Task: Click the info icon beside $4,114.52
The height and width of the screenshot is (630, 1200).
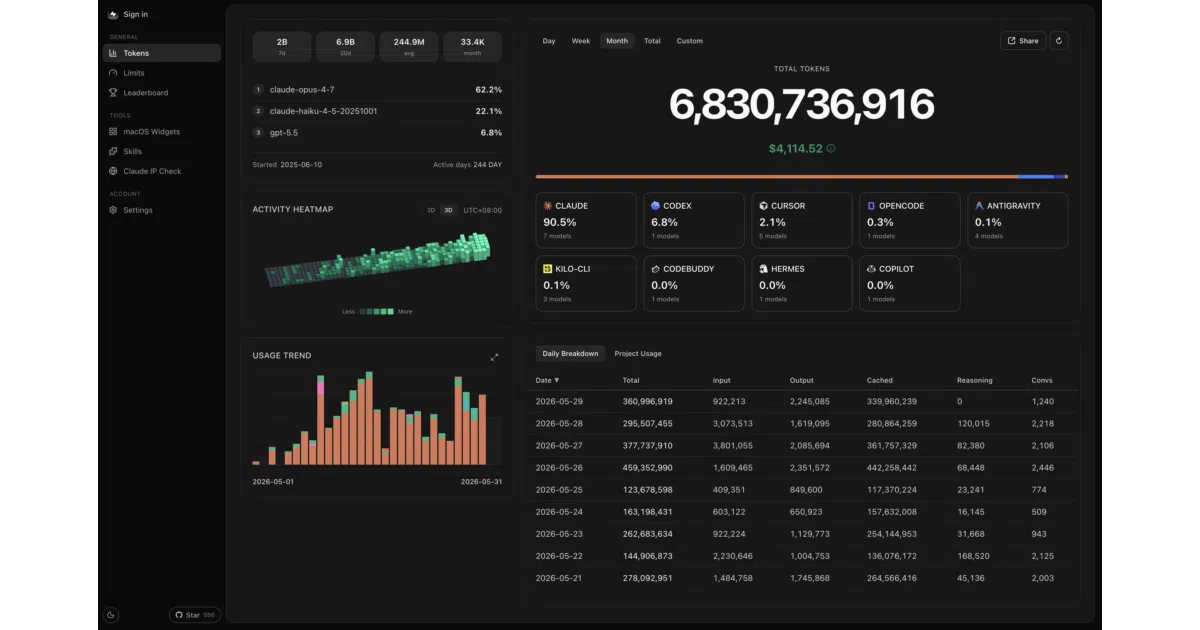Action: (831, 148)
